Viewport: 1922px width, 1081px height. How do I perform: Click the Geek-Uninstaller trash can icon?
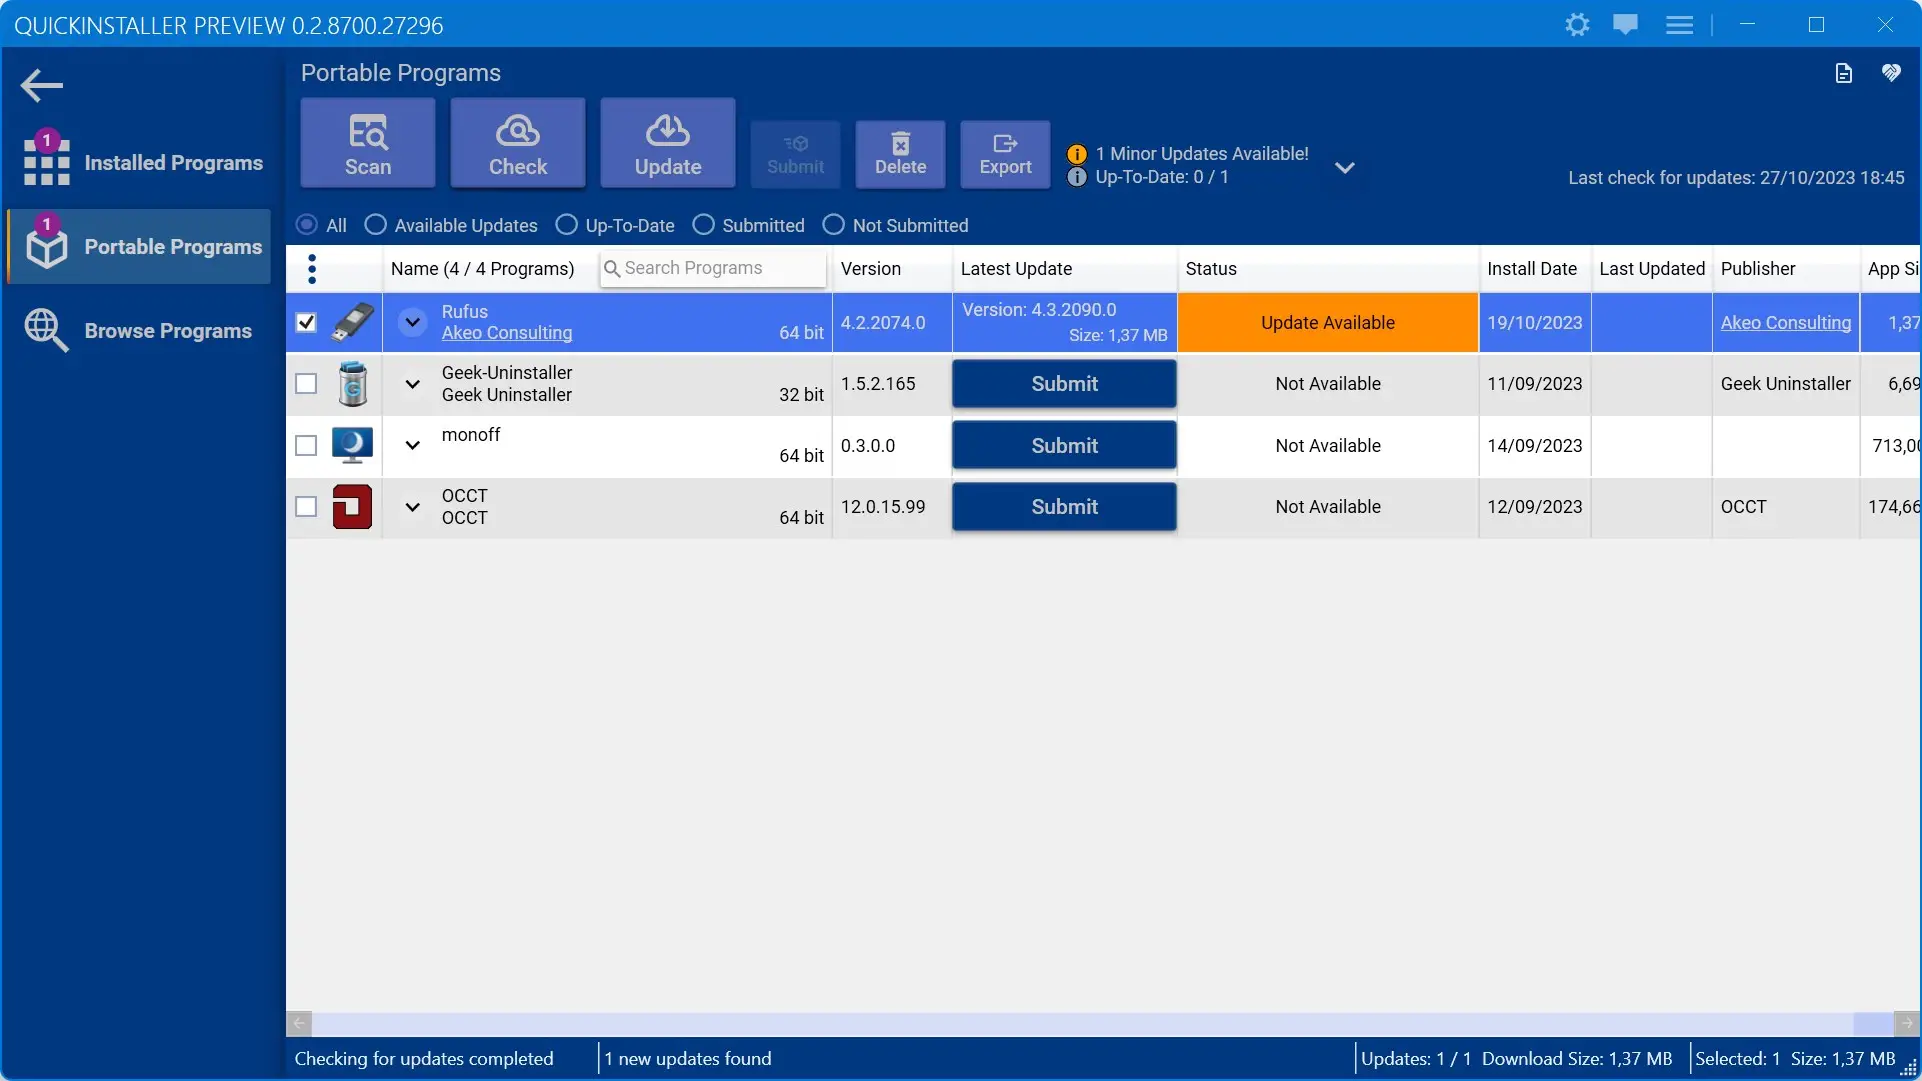[x=352, y=384]
